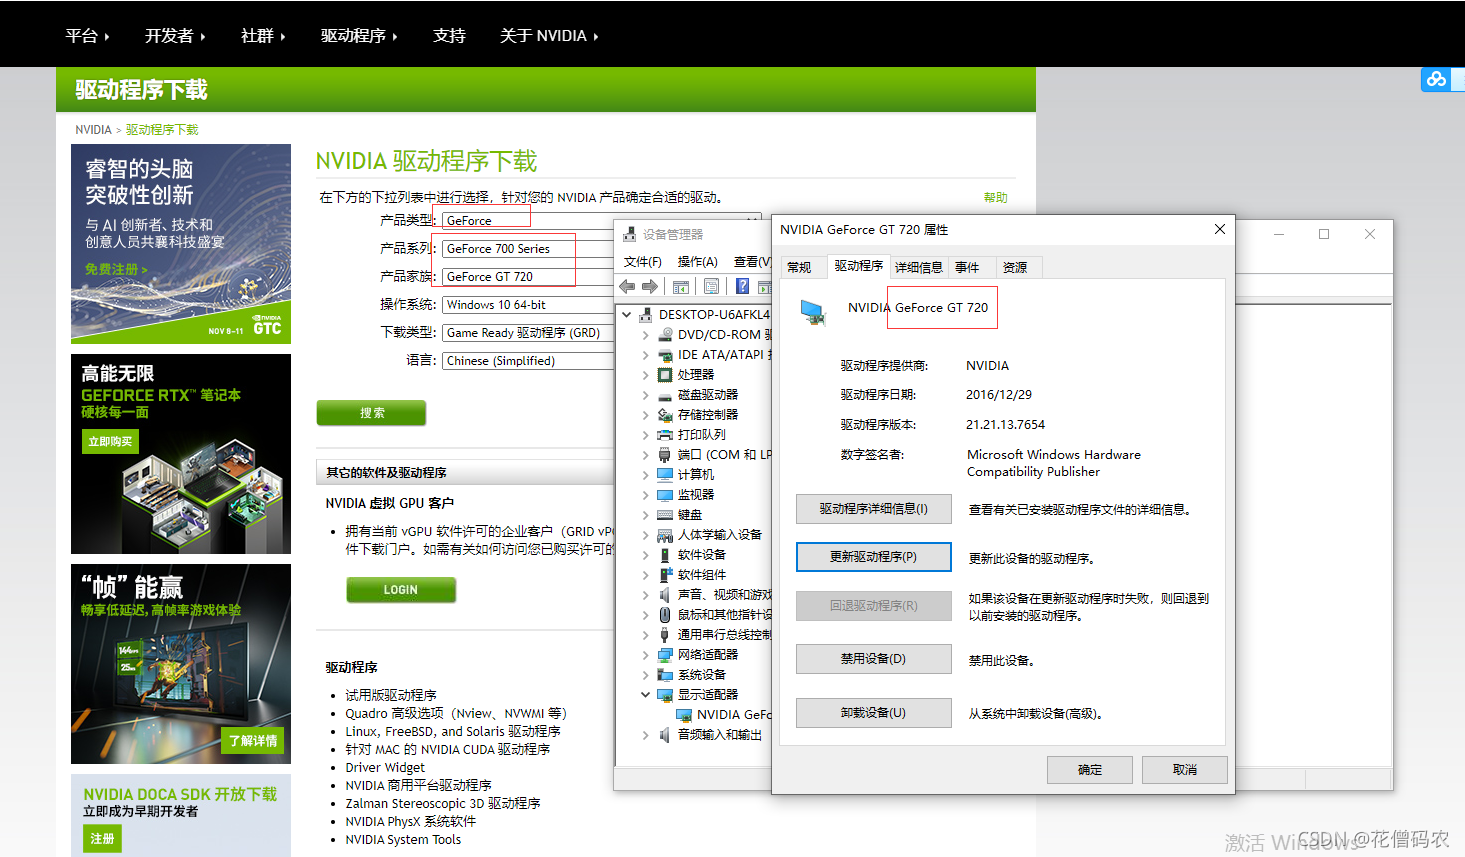This screenshot has width=1465, height=857.
Task: Collapse 显示适配器 tree node
Action: [645, 694]
